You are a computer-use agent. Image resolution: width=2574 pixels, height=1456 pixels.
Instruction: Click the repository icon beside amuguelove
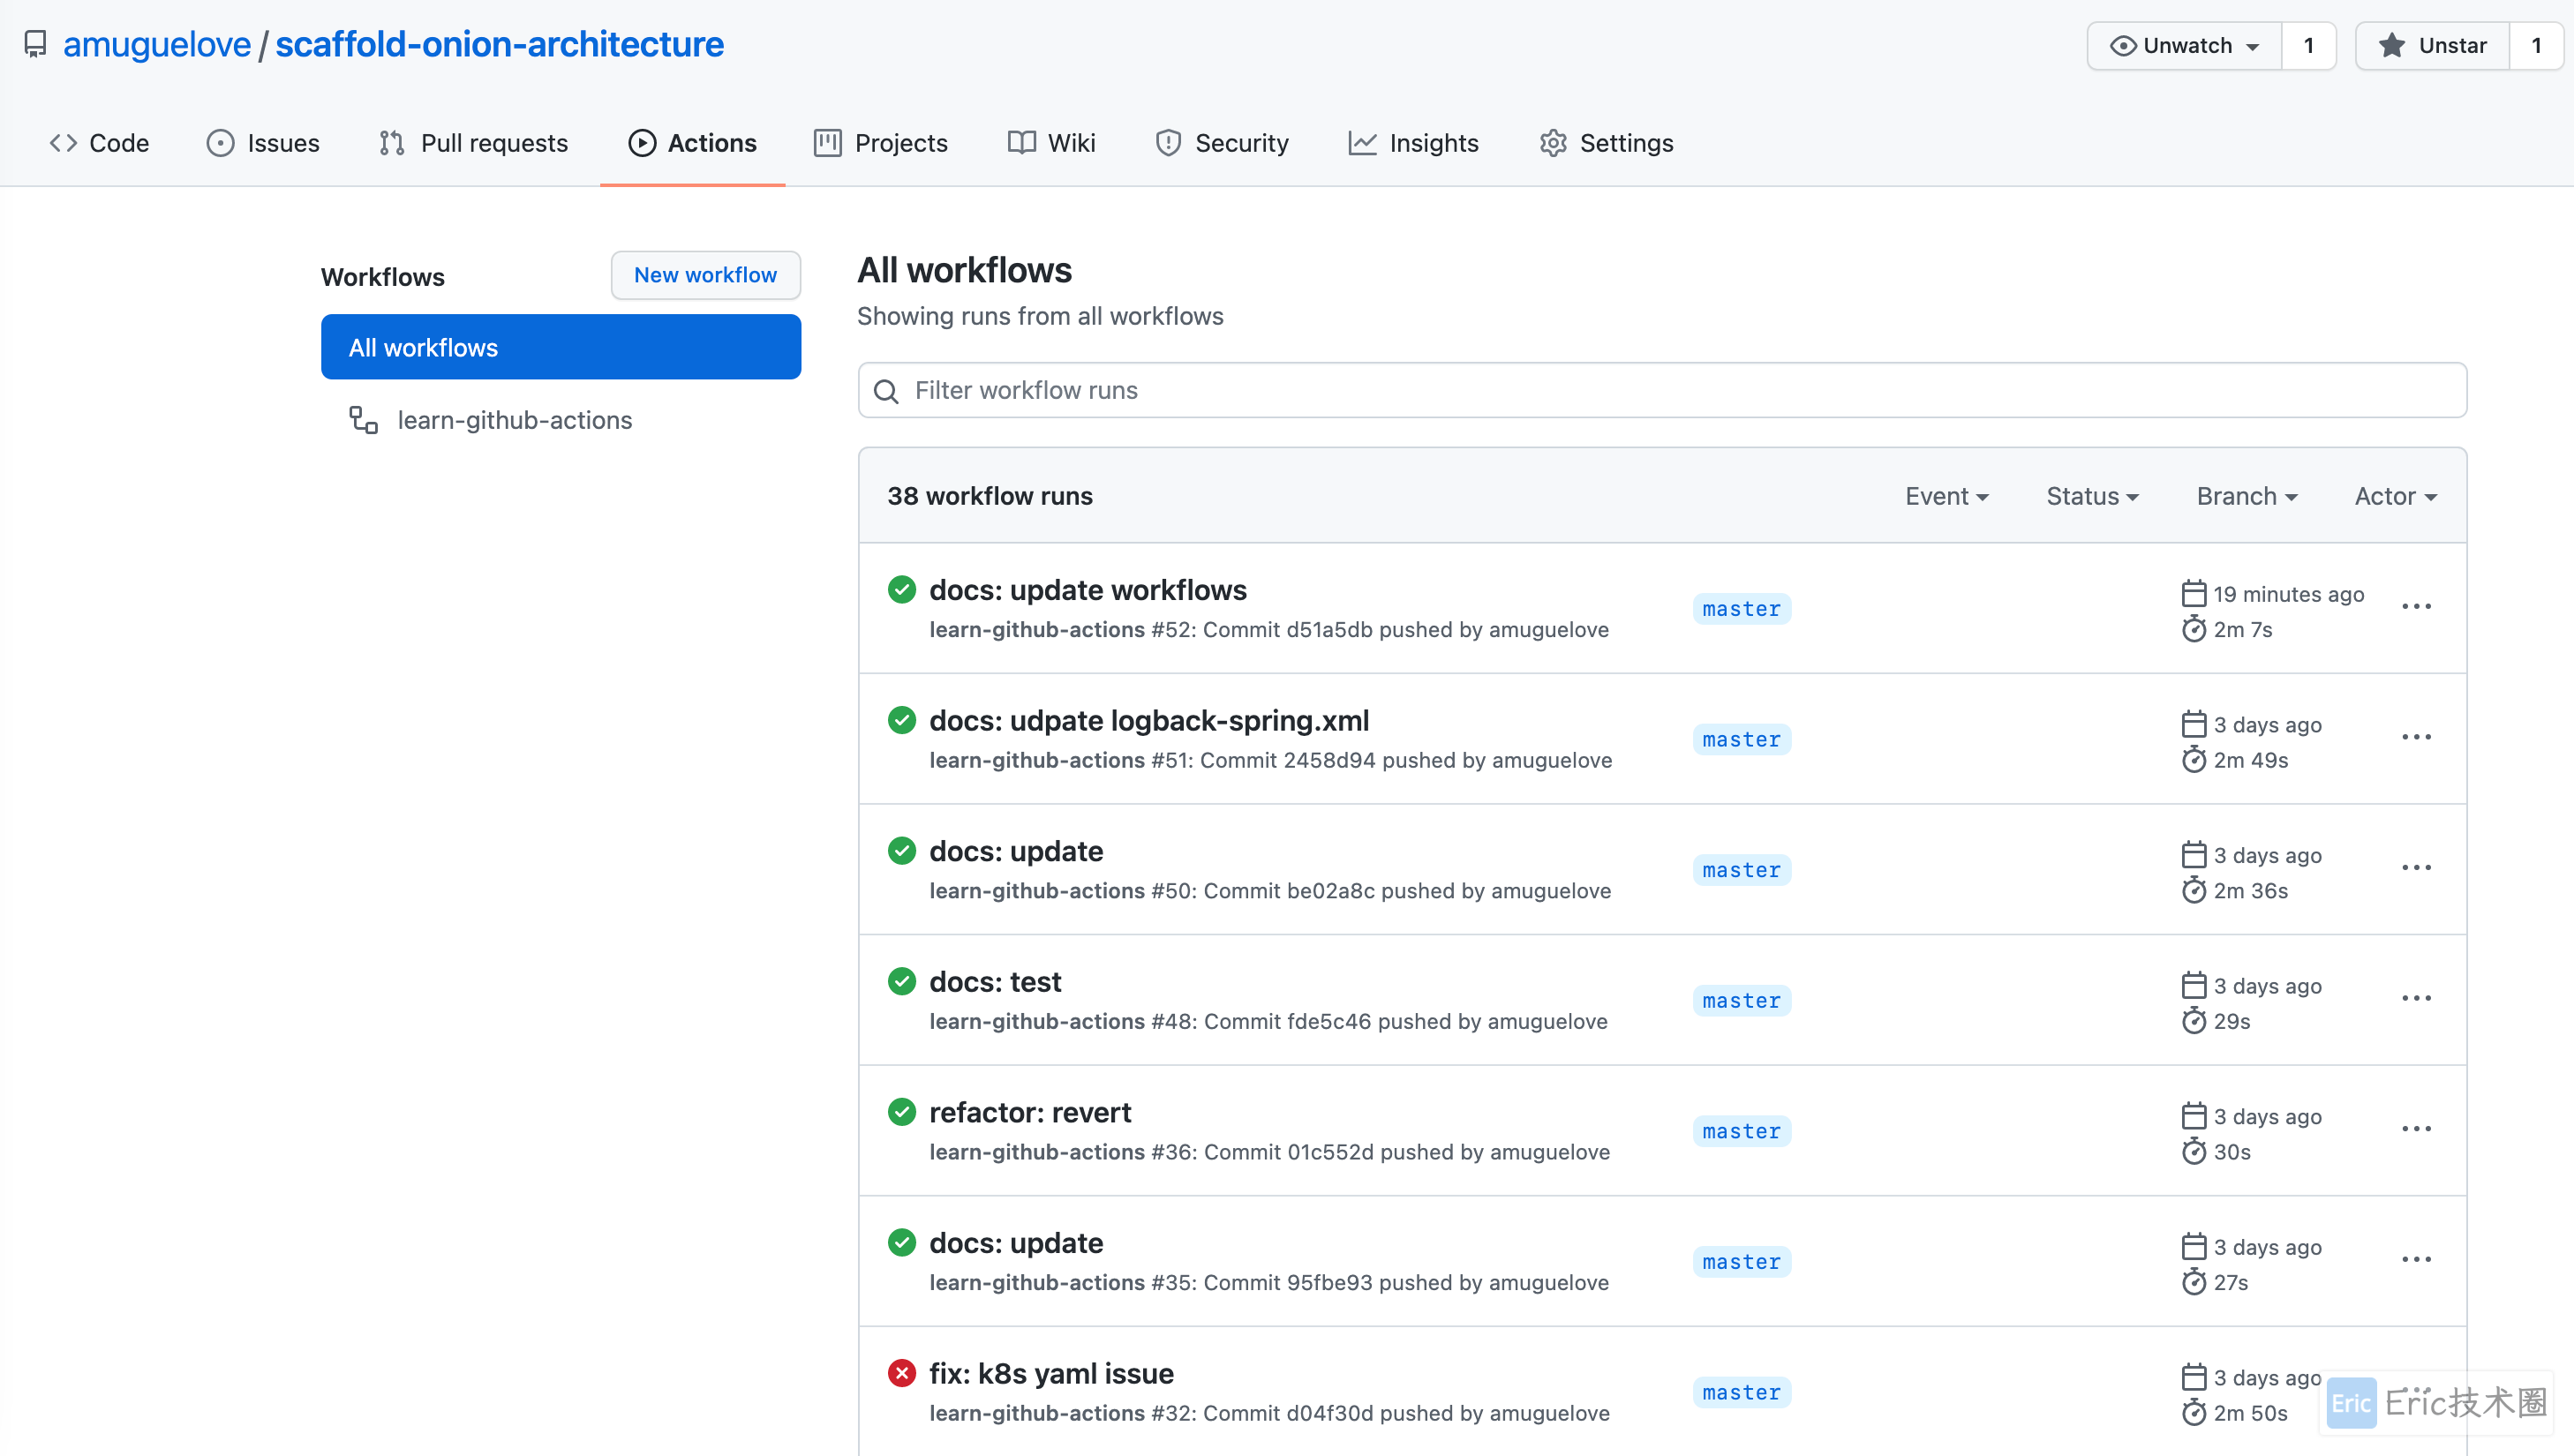35,44
